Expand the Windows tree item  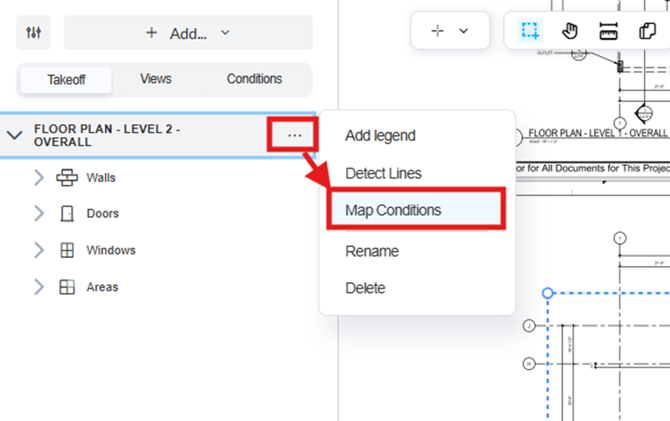[39, 250]
